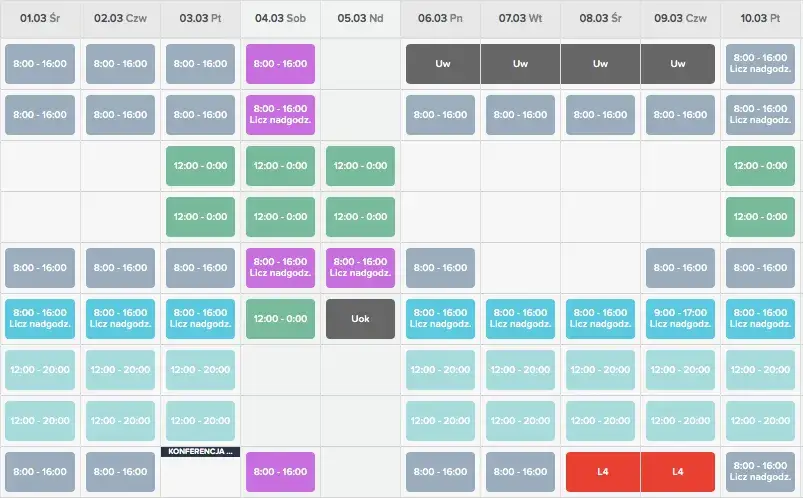Viewport: 803px width, 498px height.
Task: Select the red L4 block on 08.03
Action: (x=600, y=471)
